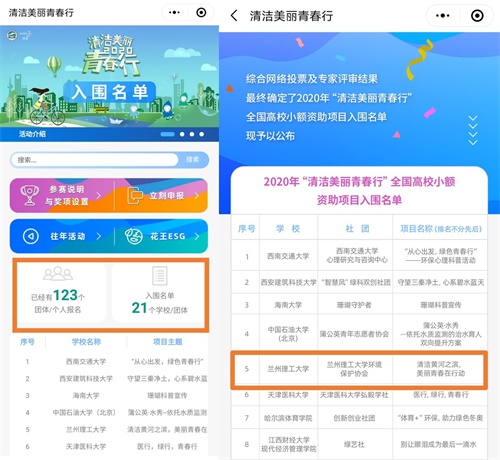The width and height of the screenshot is (500, 460).
Task: Select the third banner carousel dot
Action: pyautogui.click(x=192, y=134)
